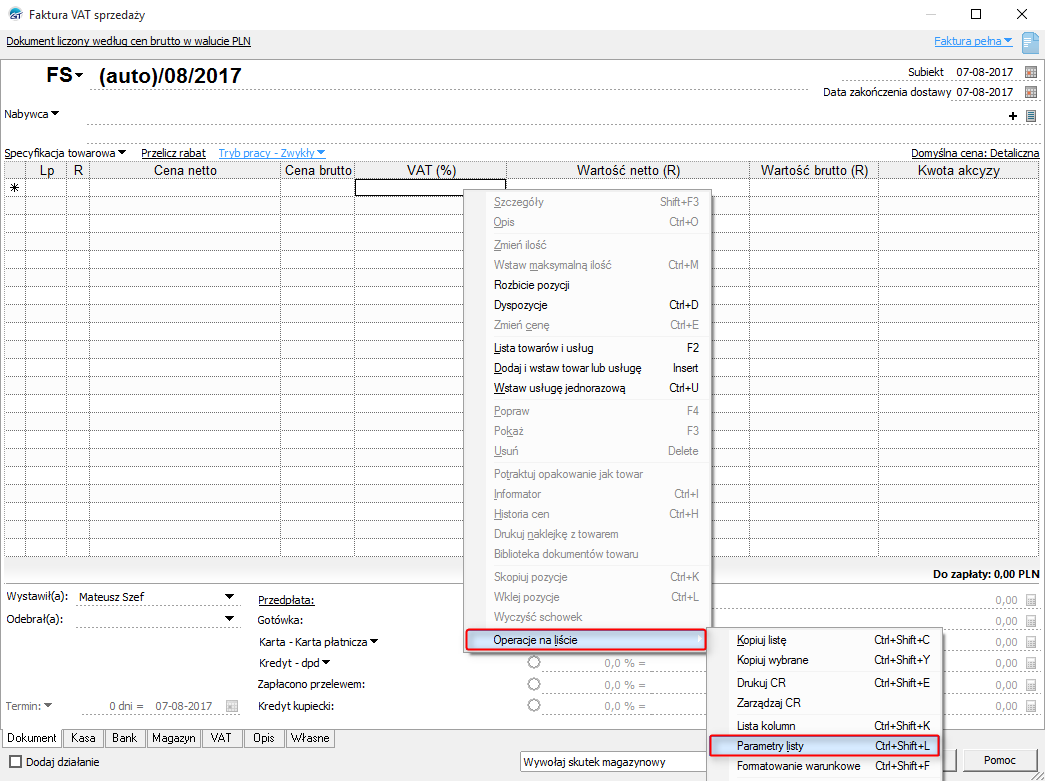Open calendar for Data zakończenia dostawy
The width and height of the screenshot is (1045, 781).
point(1031,92)
